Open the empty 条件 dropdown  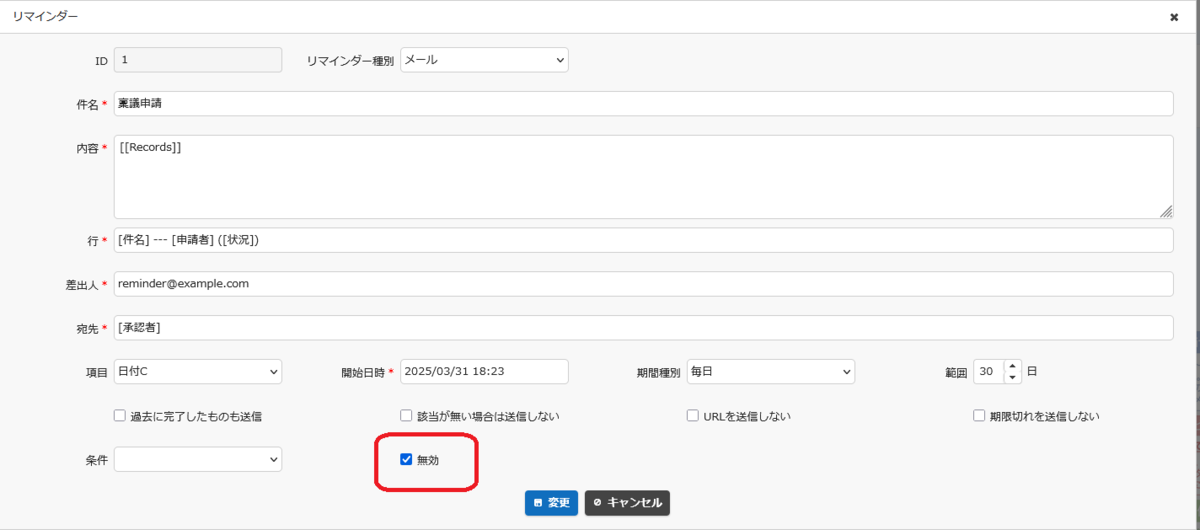click(x=198, y=459)
